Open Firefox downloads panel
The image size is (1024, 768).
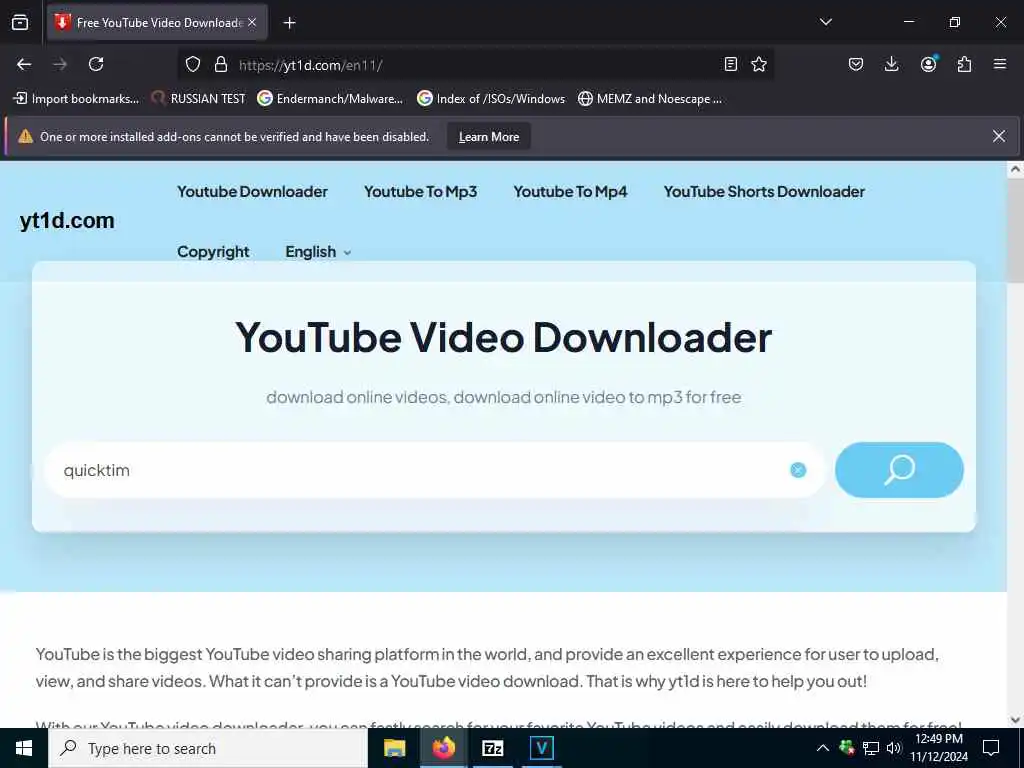coord(891,64)
